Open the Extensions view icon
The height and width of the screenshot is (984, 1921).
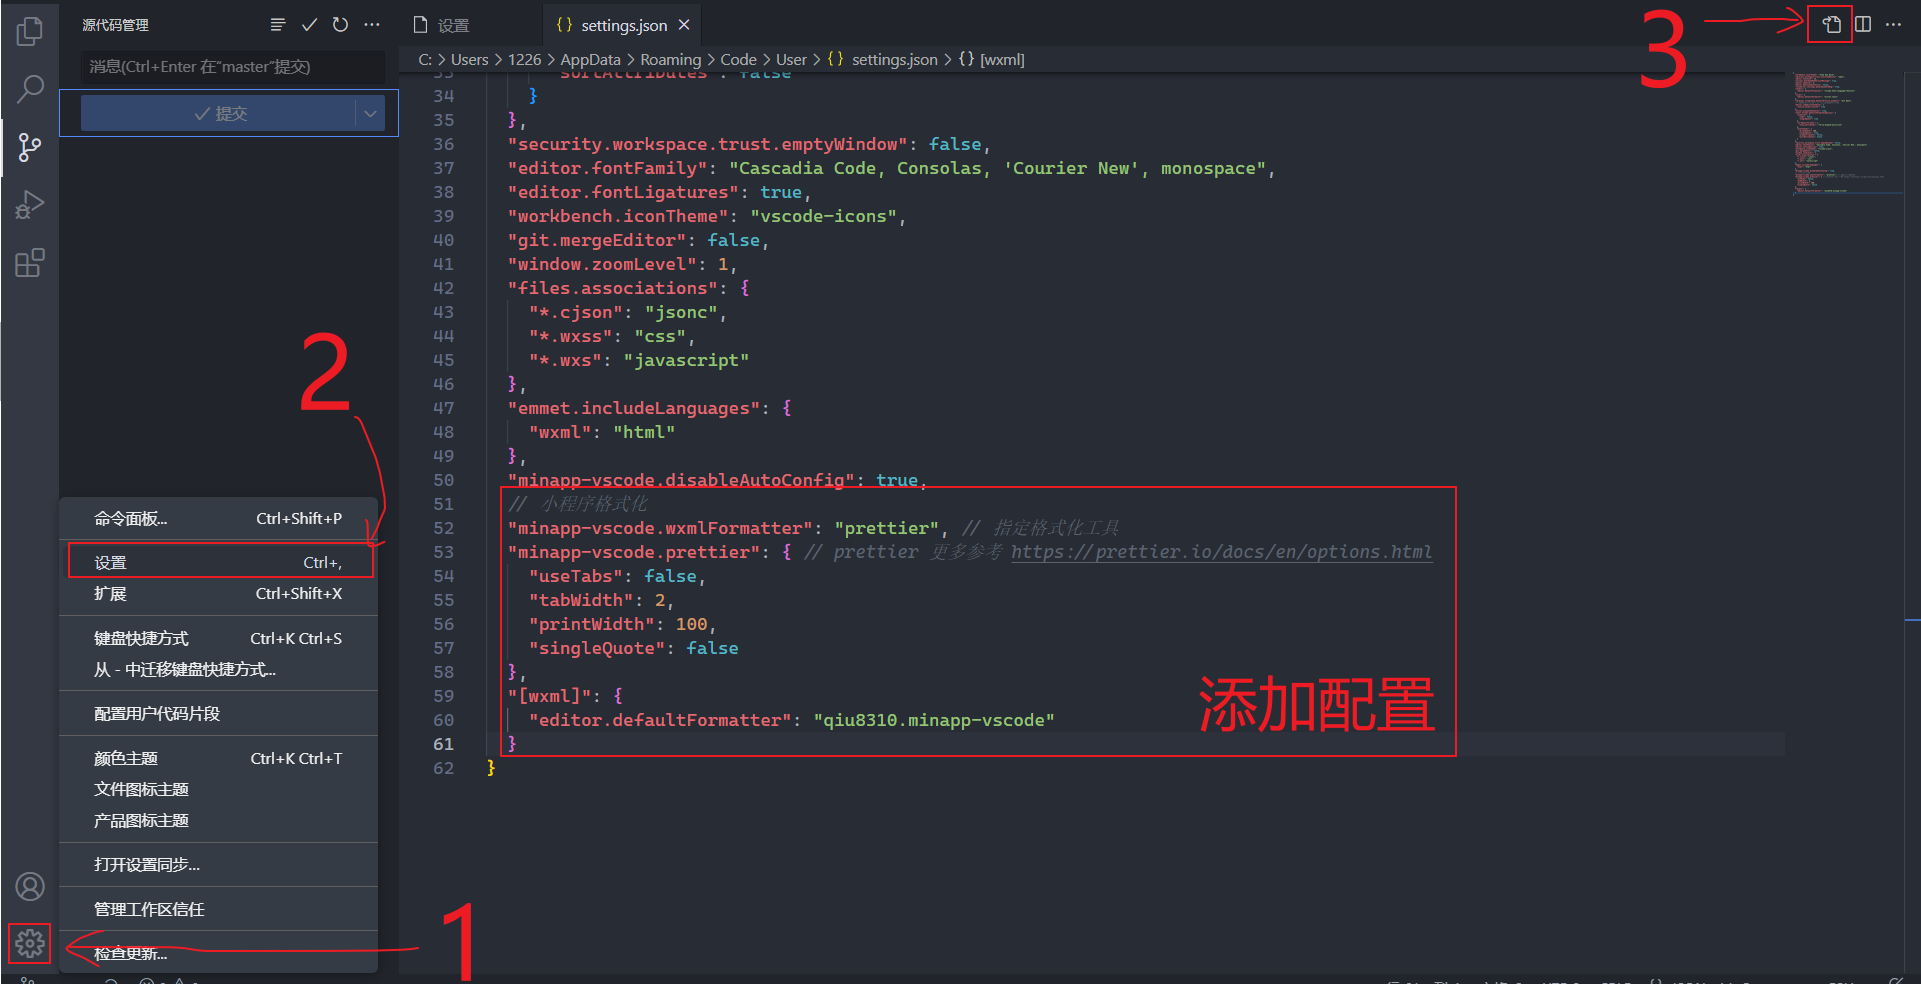click(30, 262)
